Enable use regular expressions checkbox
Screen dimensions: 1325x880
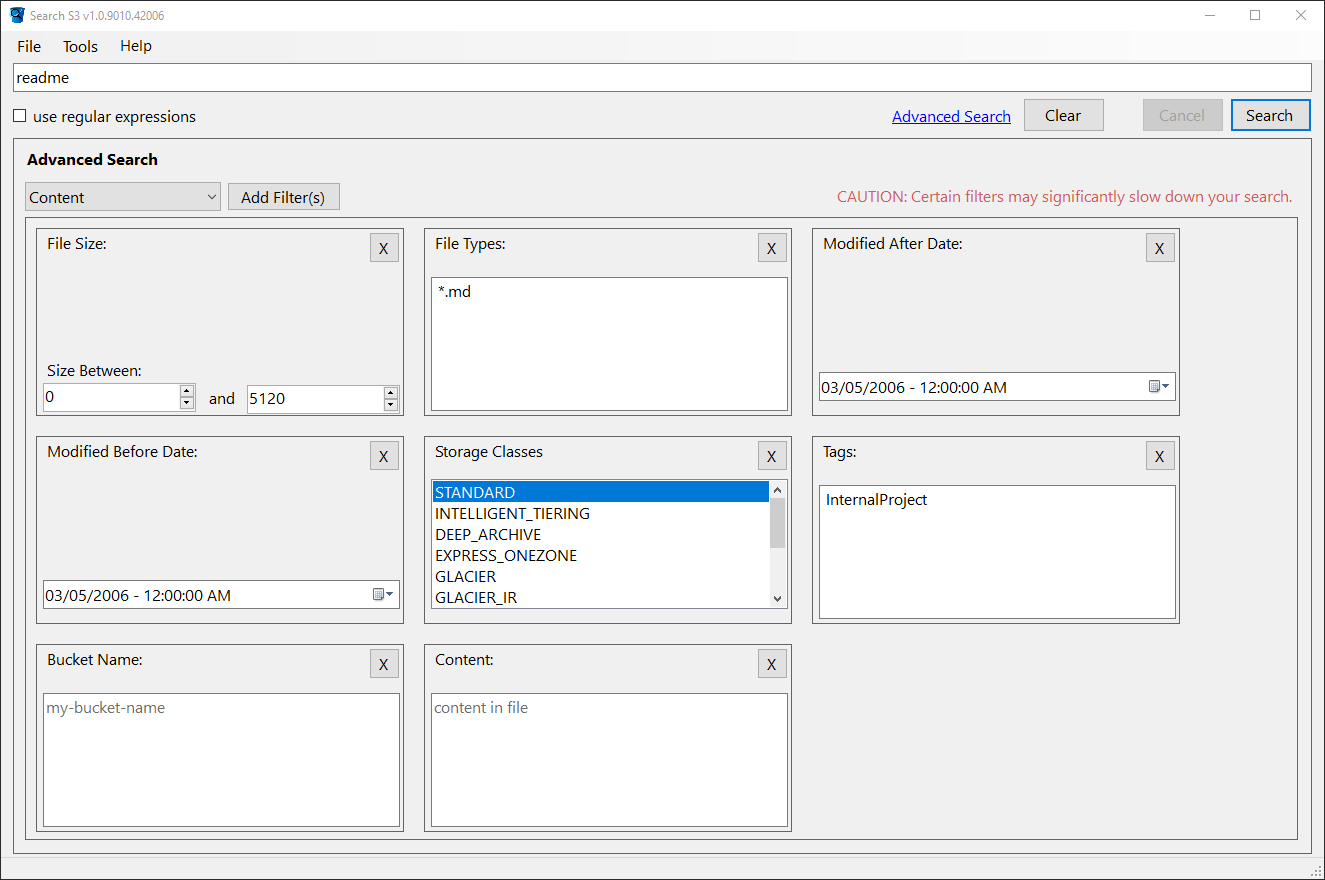click(x=19, y=116)
